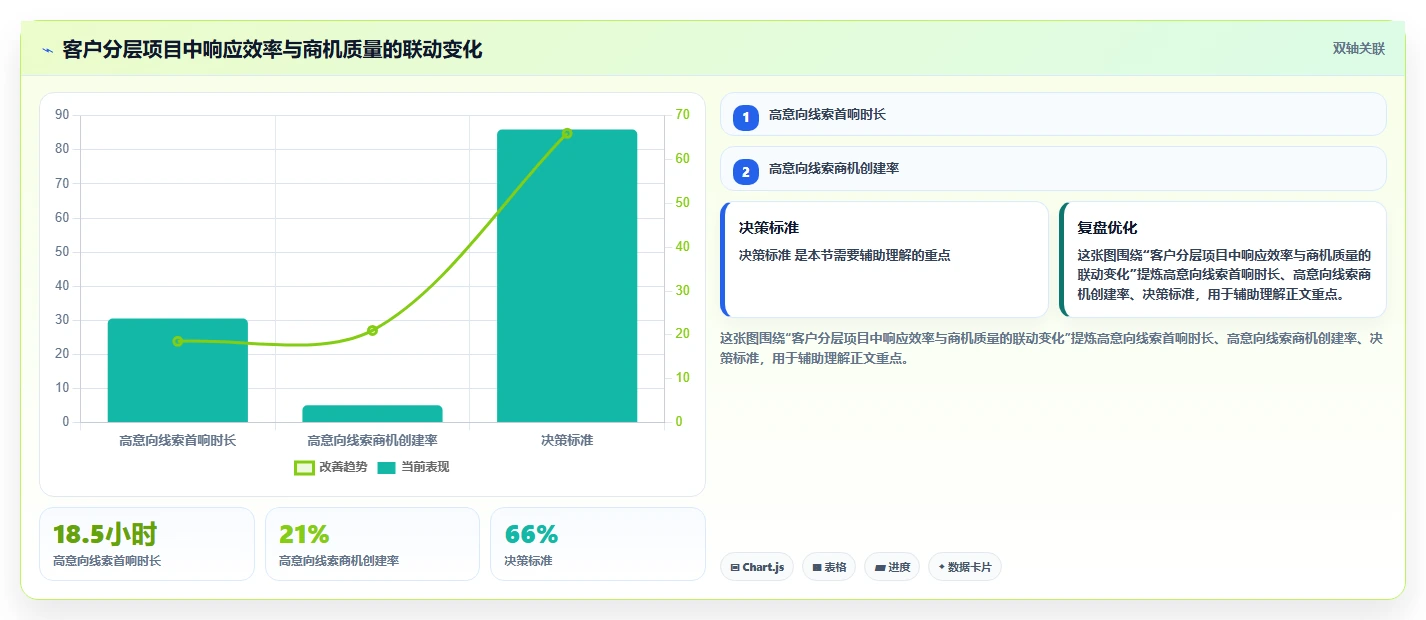Open the 复盘优化 info card
Image resolution: width=1426 pixels, height=620 pixels.
[1223, 259]
